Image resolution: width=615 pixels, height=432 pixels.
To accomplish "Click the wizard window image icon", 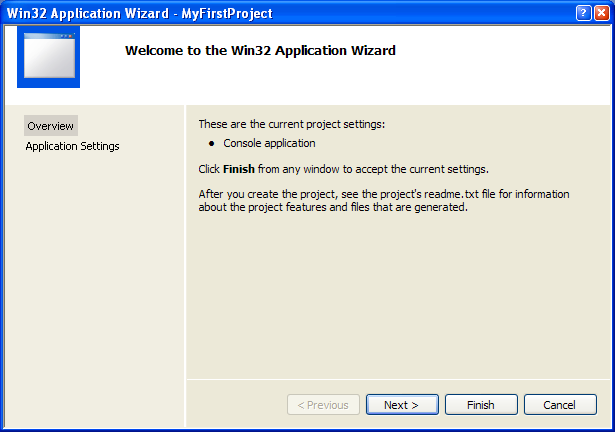I will 49,57.
